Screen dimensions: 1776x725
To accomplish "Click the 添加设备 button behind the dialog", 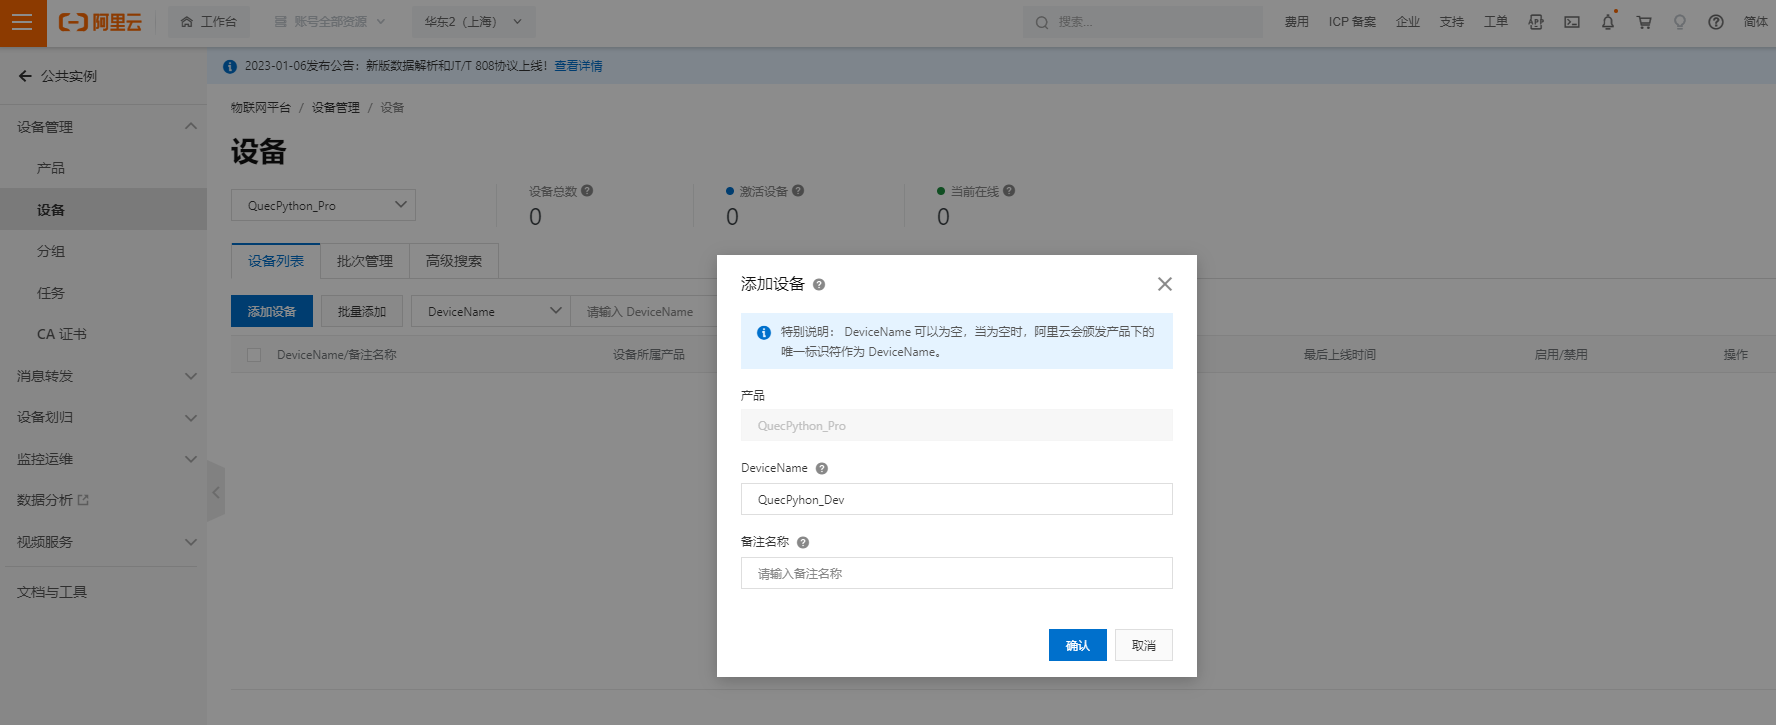I will click(272, 311).
